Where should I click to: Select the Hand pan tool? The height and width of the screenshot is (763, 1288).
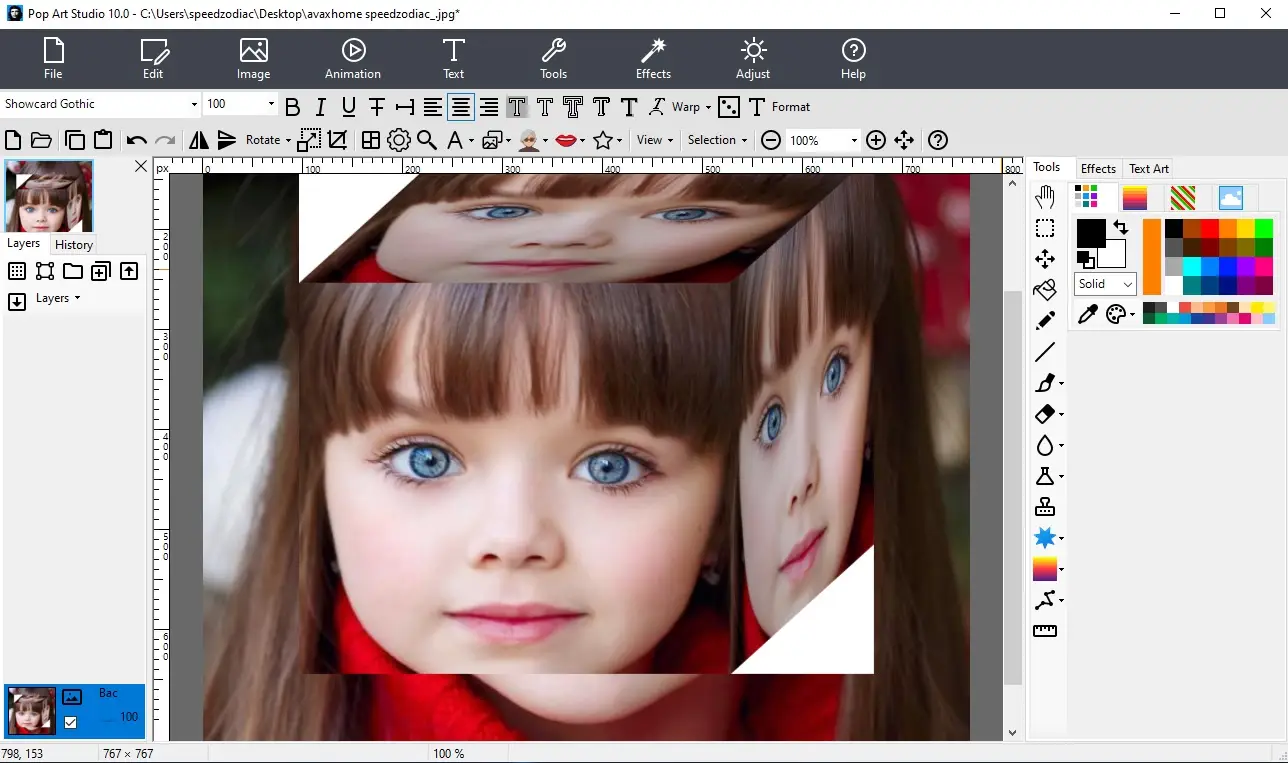pos(1045,197)
